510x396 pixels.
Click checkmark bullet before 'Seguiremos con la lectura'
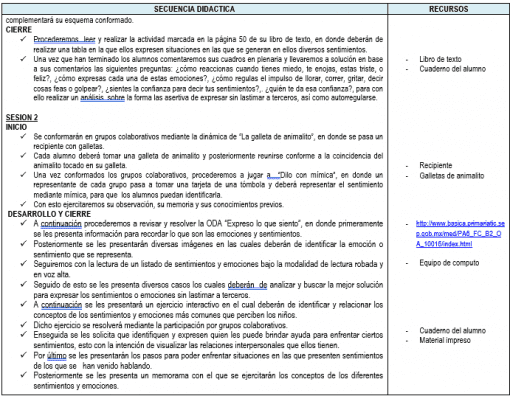tap(23, 264)
